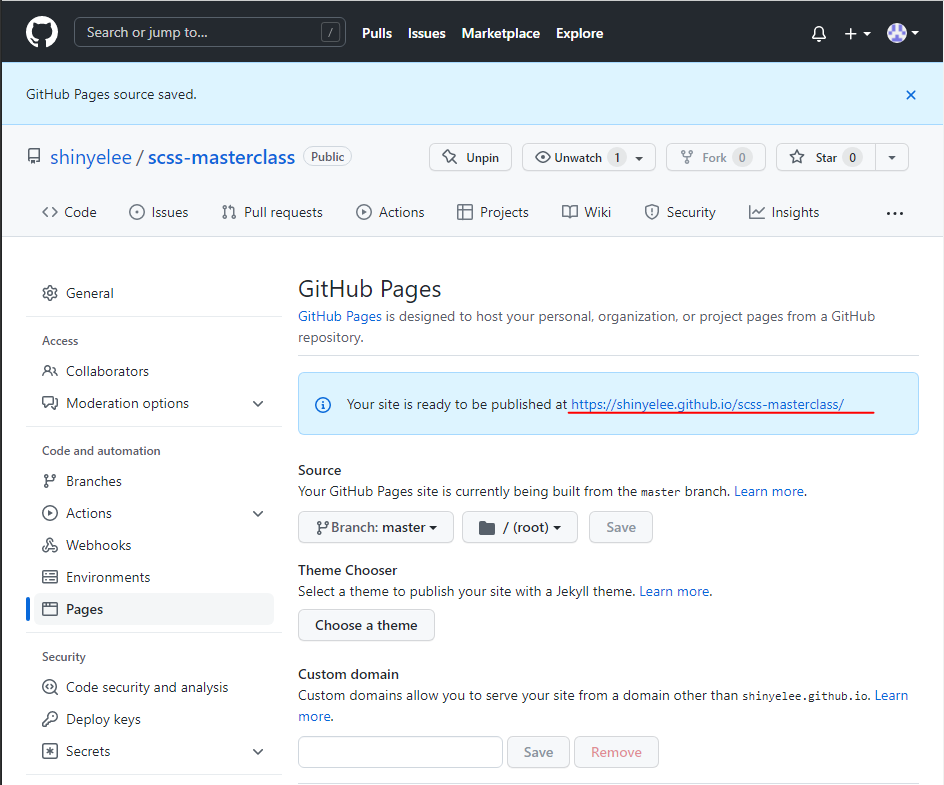Viewport: 944px width, 785px height.
Task: Click the info icon in site-ready notice
Action: click(323, 405)
